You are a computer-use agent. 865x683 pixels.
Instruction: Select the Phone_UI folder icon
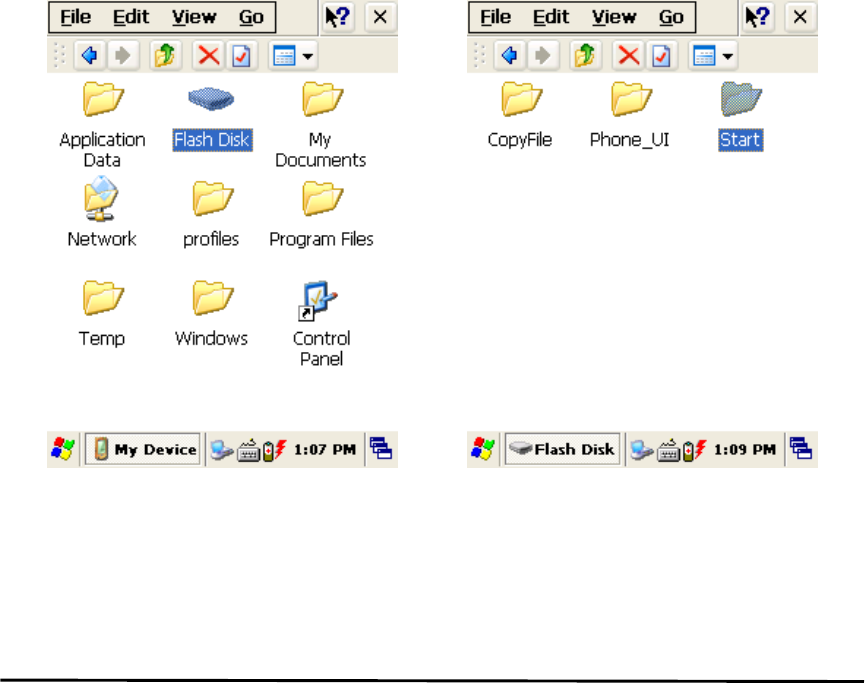[x=631, y=99]
